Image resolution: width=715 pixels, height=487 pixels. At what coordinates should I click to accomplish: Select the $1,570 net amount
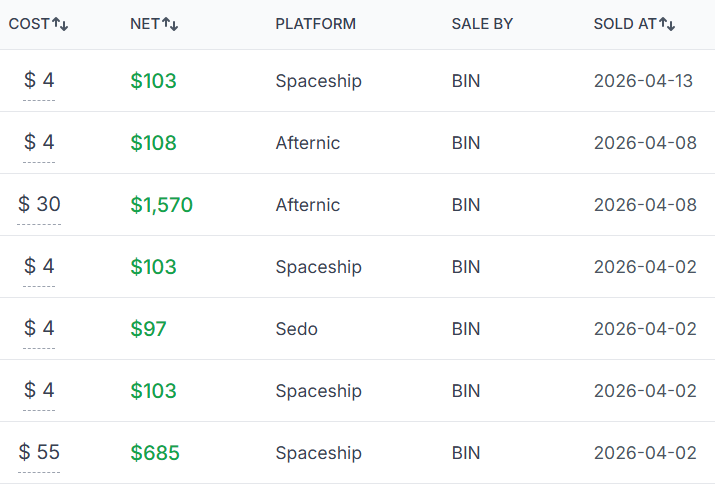coord(161,205)
